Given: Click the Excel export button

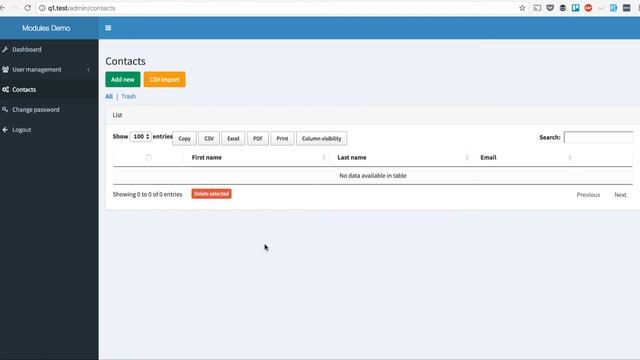Looking at the screenshot, I should [233, 138].
